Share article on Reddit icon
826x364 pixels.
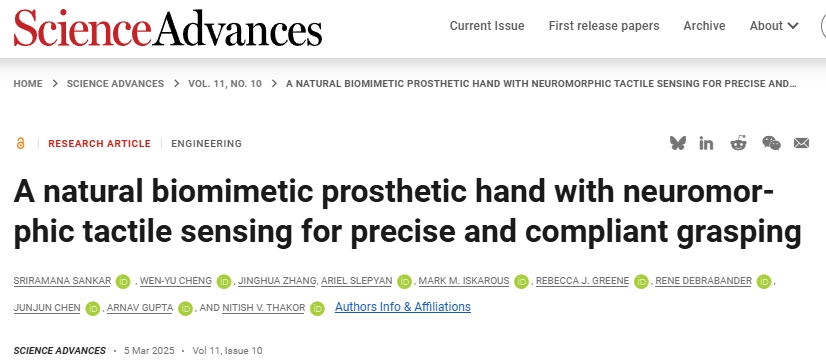click(739, 143)
